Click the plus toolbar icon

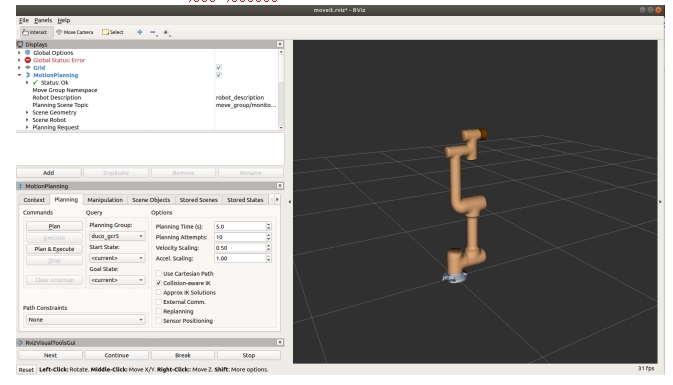tap(139, 32)
